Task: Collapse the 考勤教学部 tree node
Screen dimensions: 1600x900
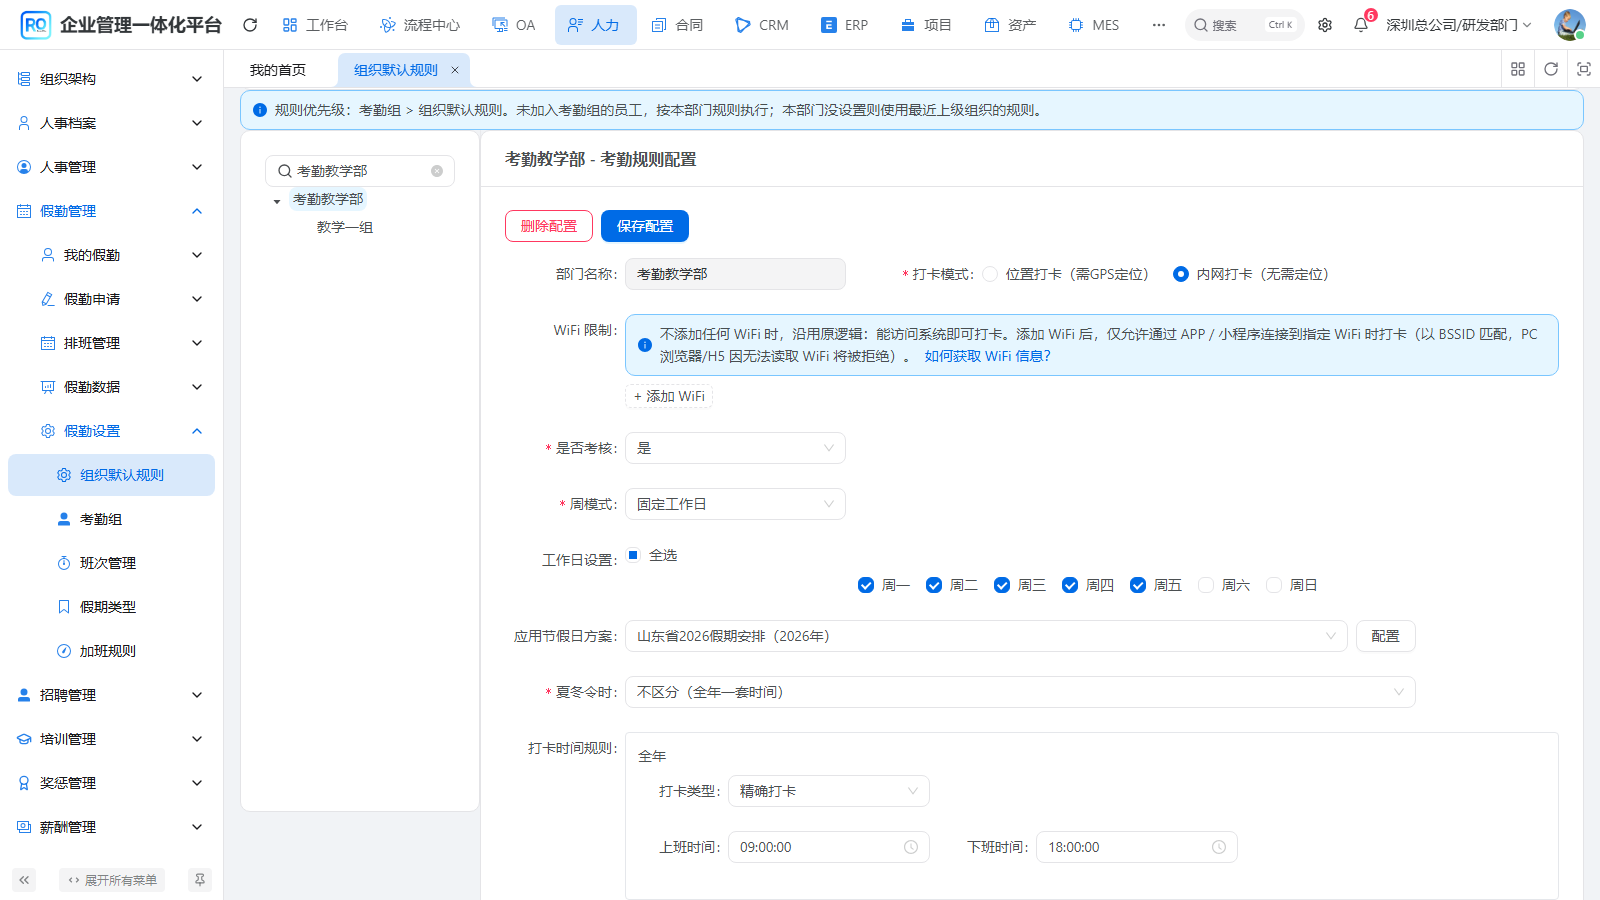Action: (277, 201)
